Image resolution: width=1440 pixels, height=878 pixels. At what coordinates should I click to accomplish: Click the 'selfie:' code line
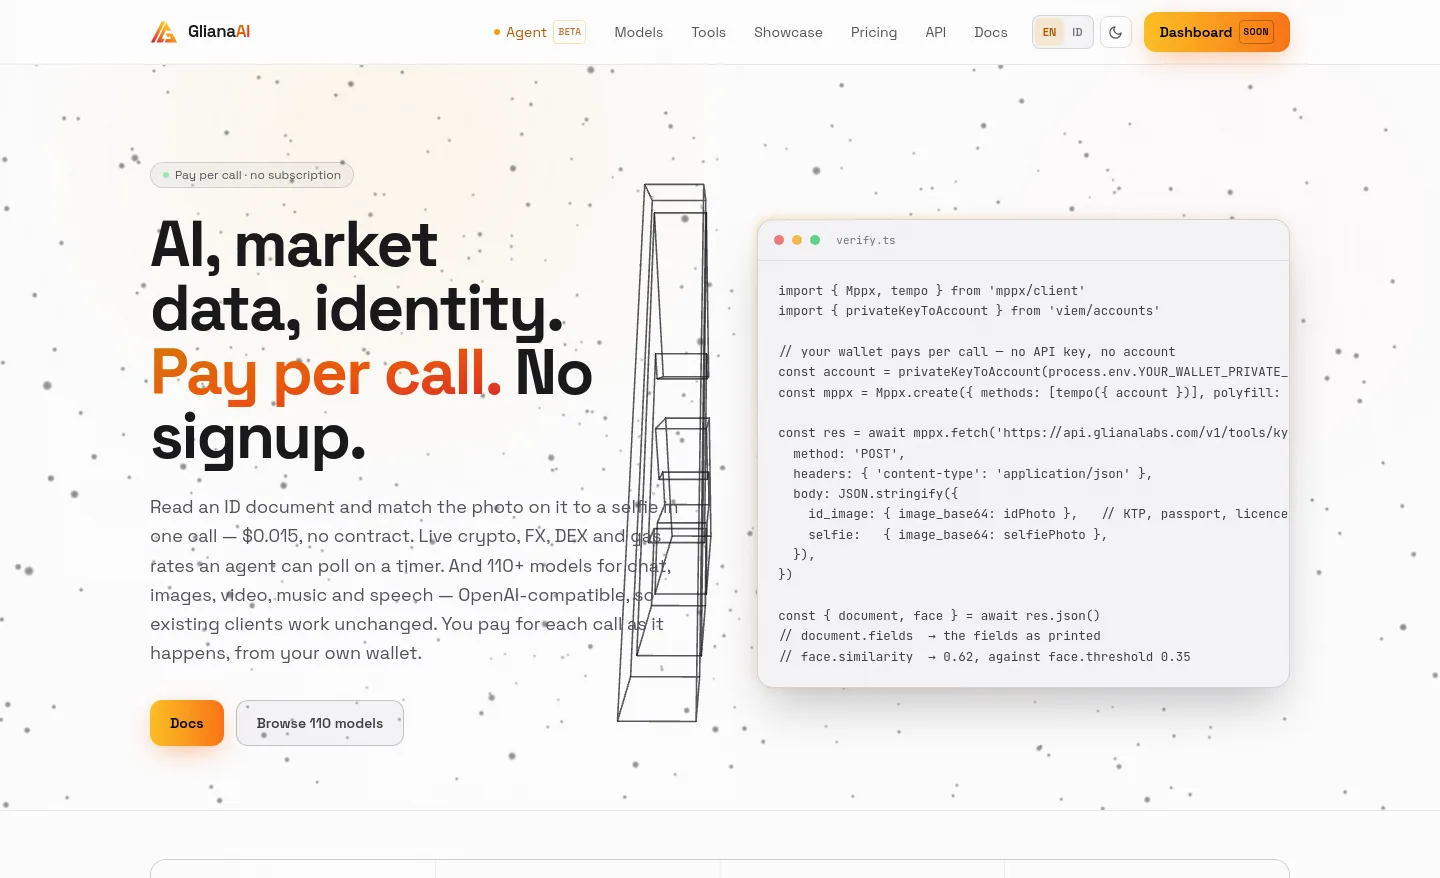[x=958, y=535]
